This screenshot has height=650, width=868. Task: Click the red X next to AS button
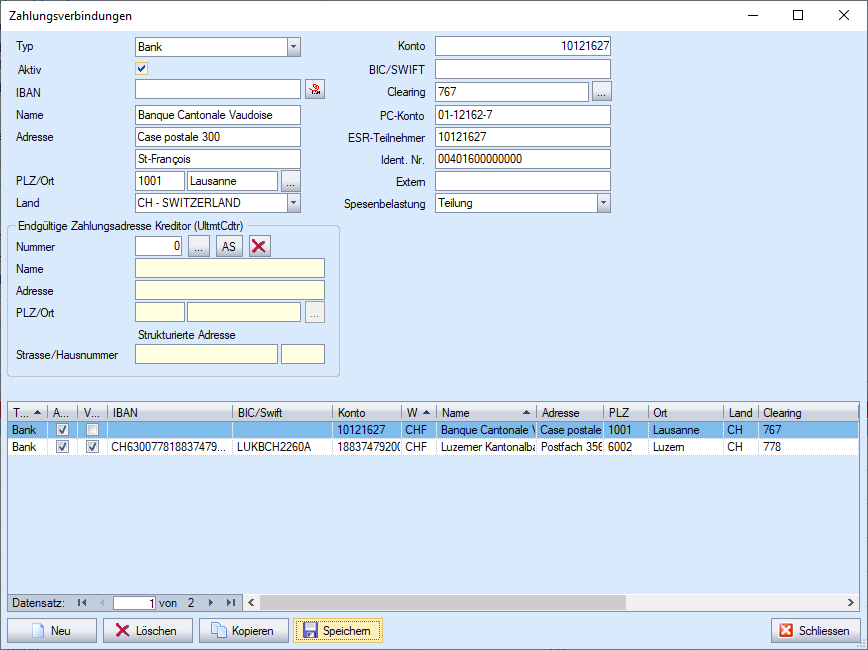[x=260, y=247]
